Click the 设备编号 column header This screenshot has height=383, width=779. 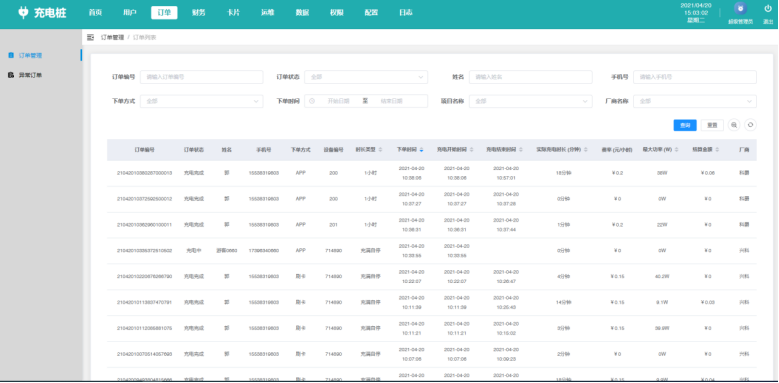coord(333,150)
